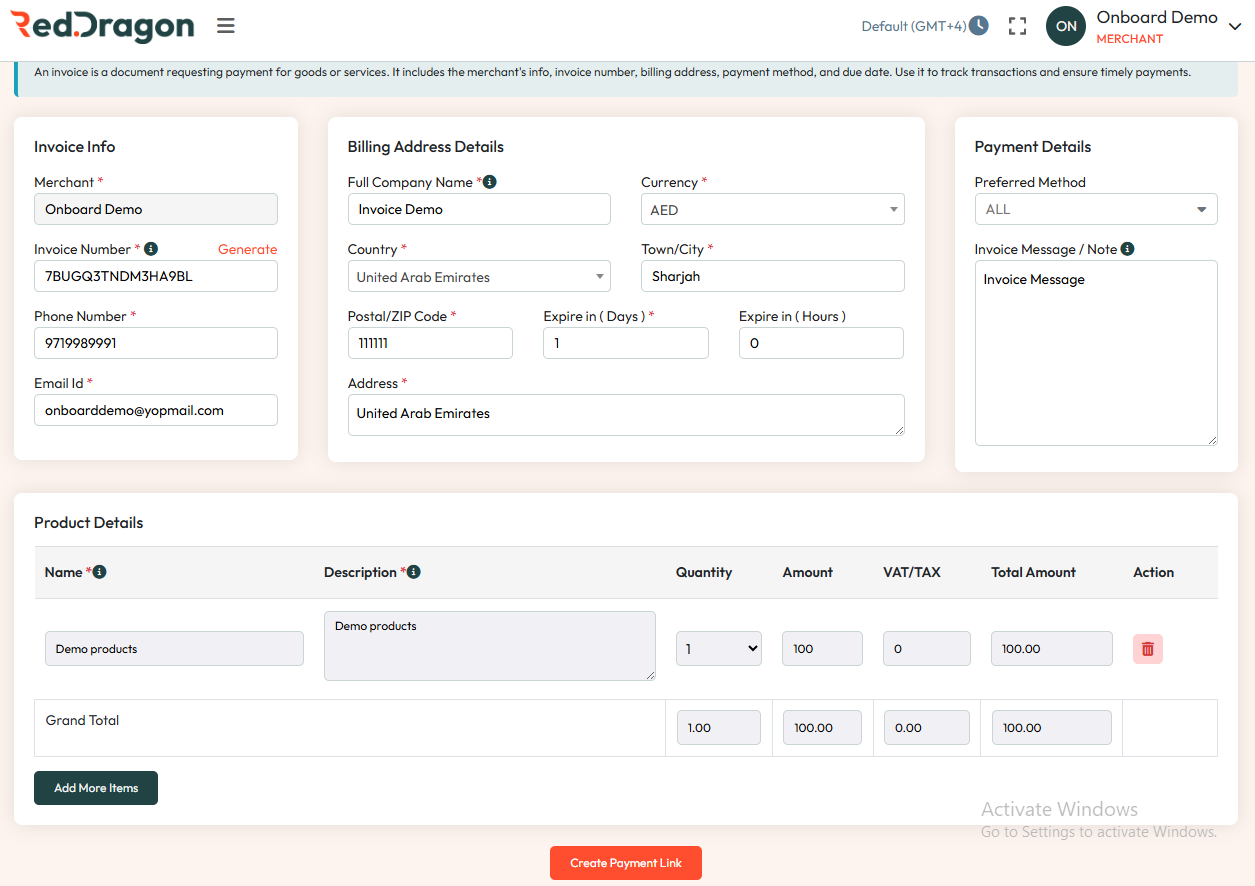The width and height of the screenshot is (1255, 886).
Task: Click the Generate invoice number link
Action: [247, 249]
